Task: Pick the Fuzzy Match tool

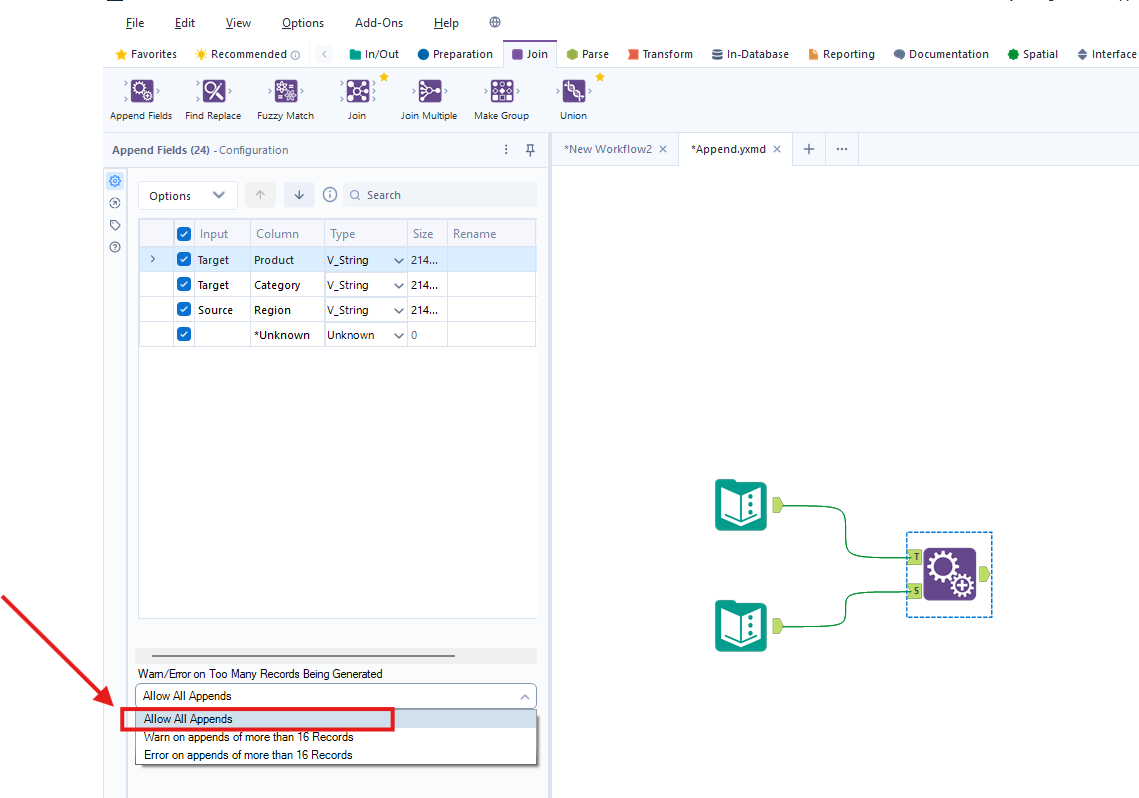Action: (x=285, y=92)
